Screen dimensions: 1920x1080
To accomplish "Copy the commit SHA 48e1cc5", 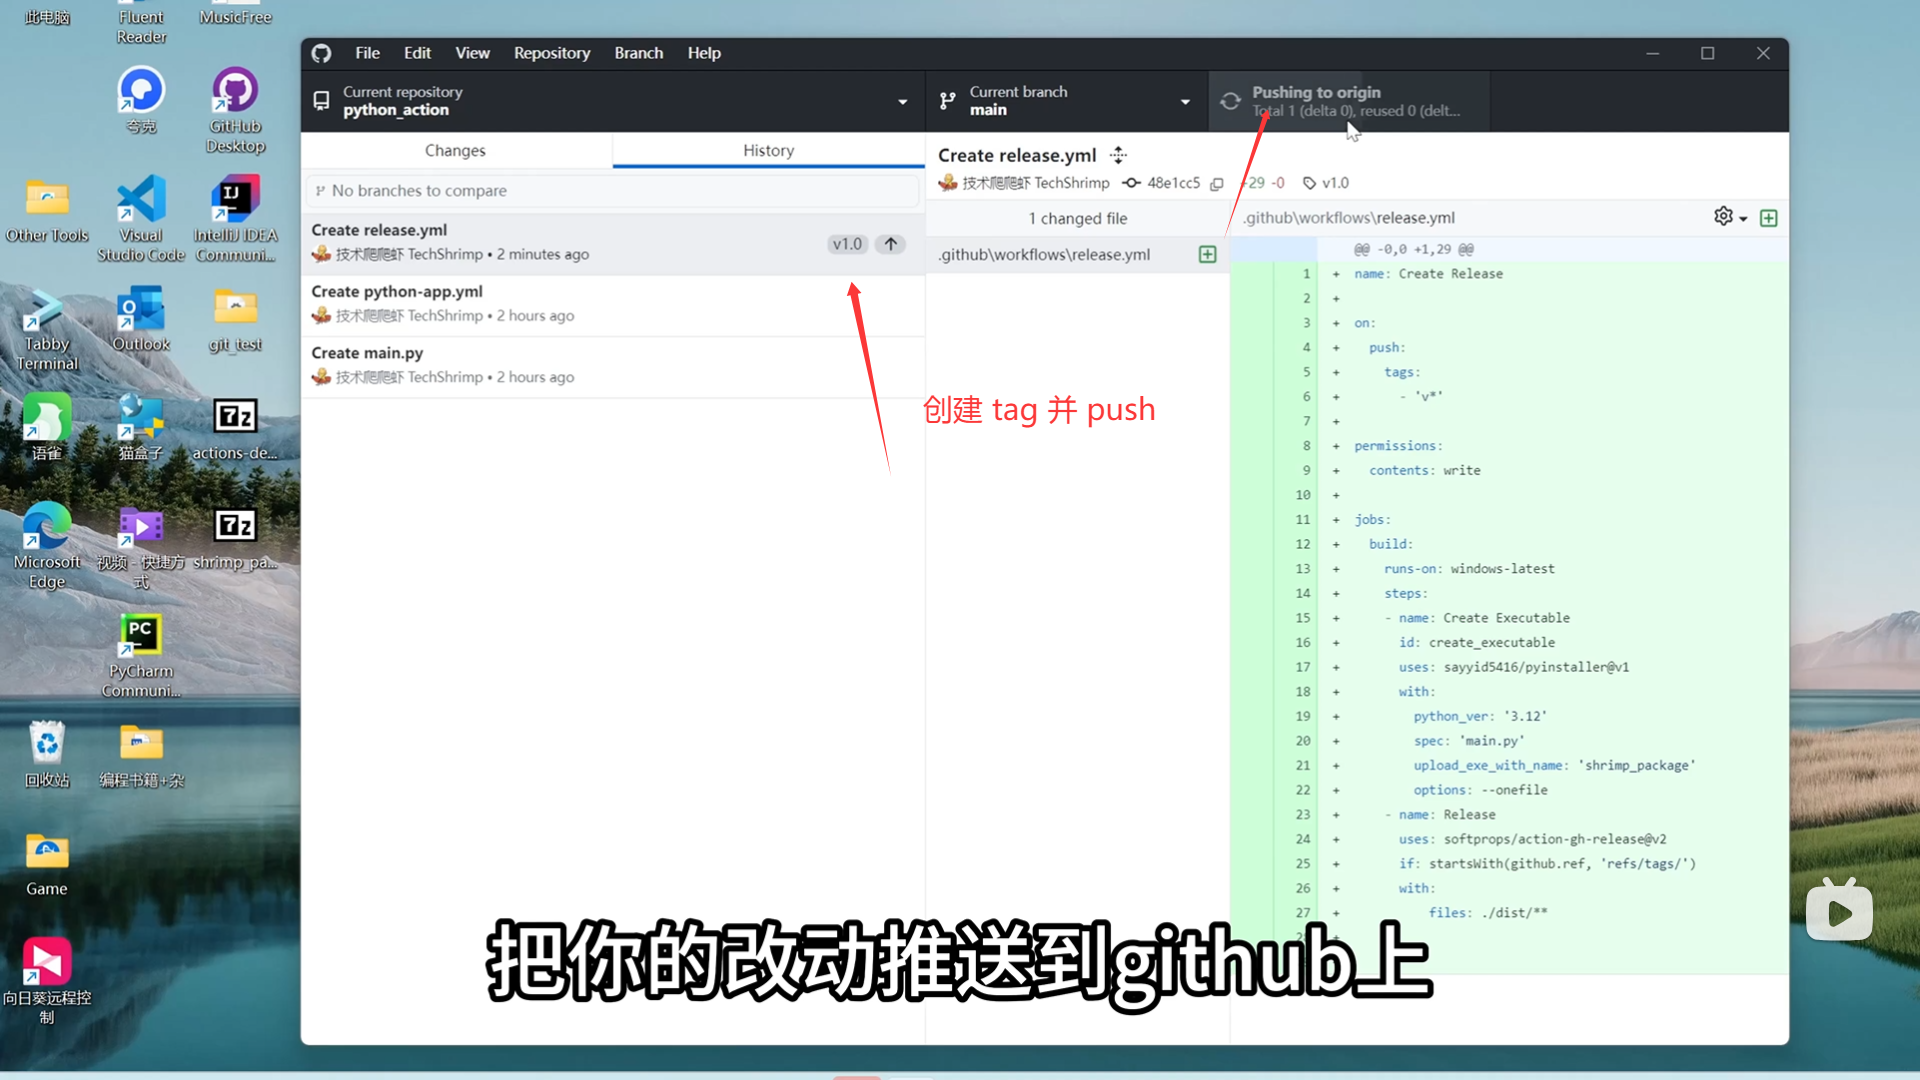I will coord(1217,184).
